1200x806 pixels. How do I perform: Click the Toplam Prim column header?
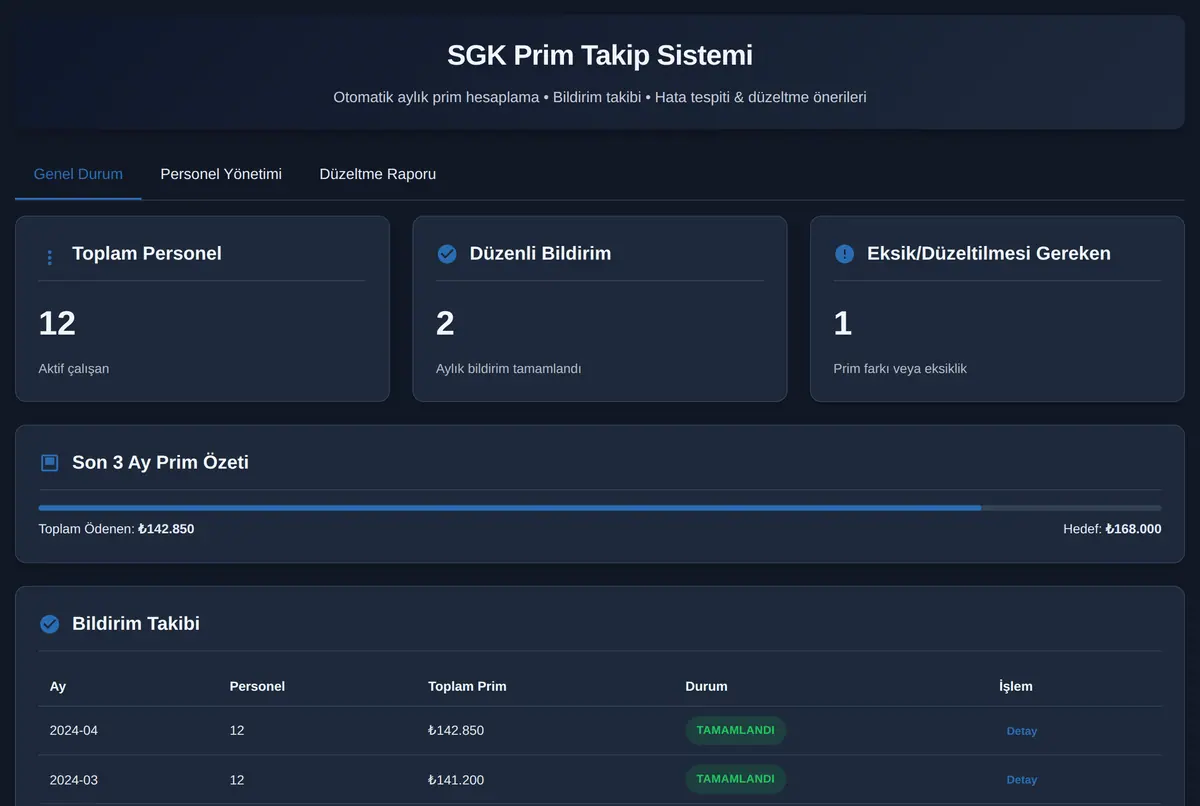click(x=467, y=686)
